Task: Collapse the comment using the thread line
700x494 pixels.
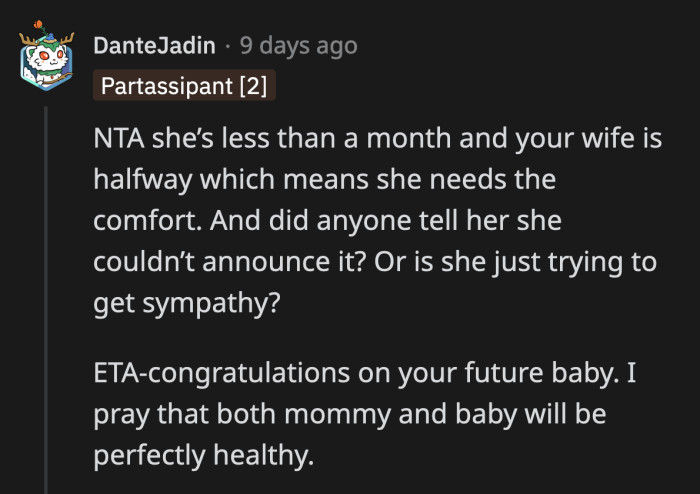Action: click(x=47, y=300)
